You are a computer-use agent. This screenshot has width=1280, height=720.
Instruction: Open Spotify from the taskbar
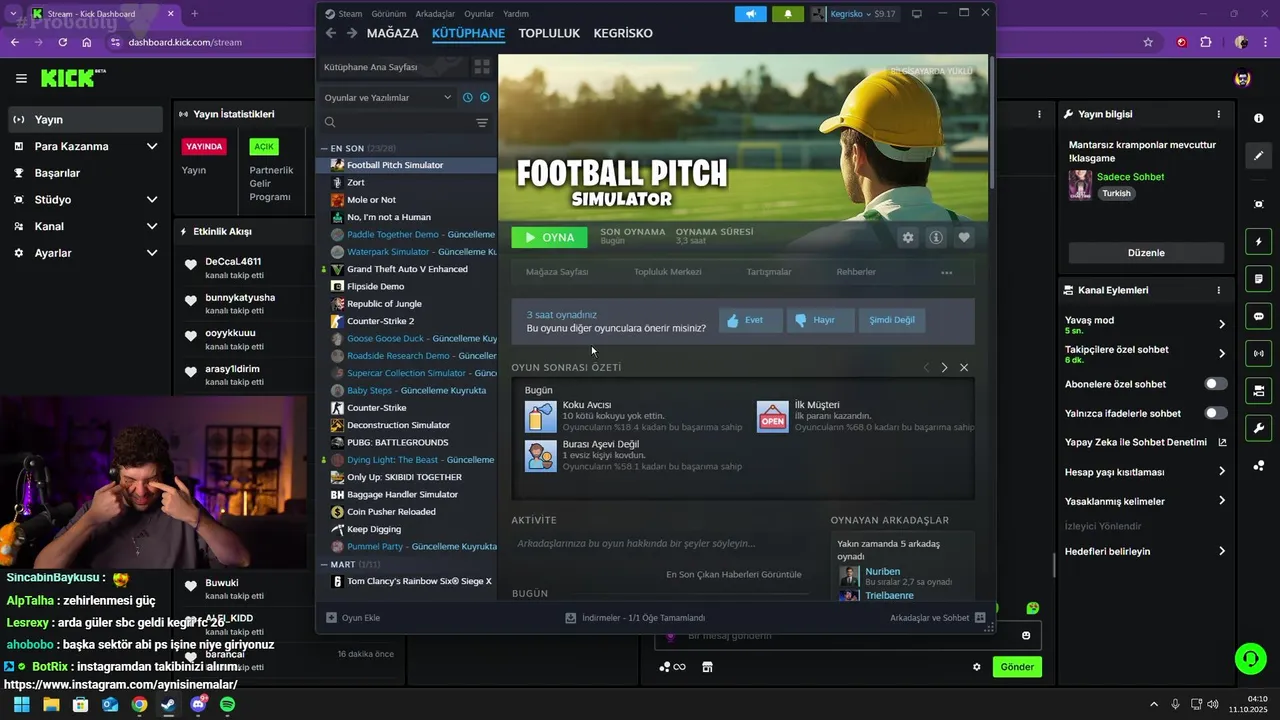pos(227,704)
